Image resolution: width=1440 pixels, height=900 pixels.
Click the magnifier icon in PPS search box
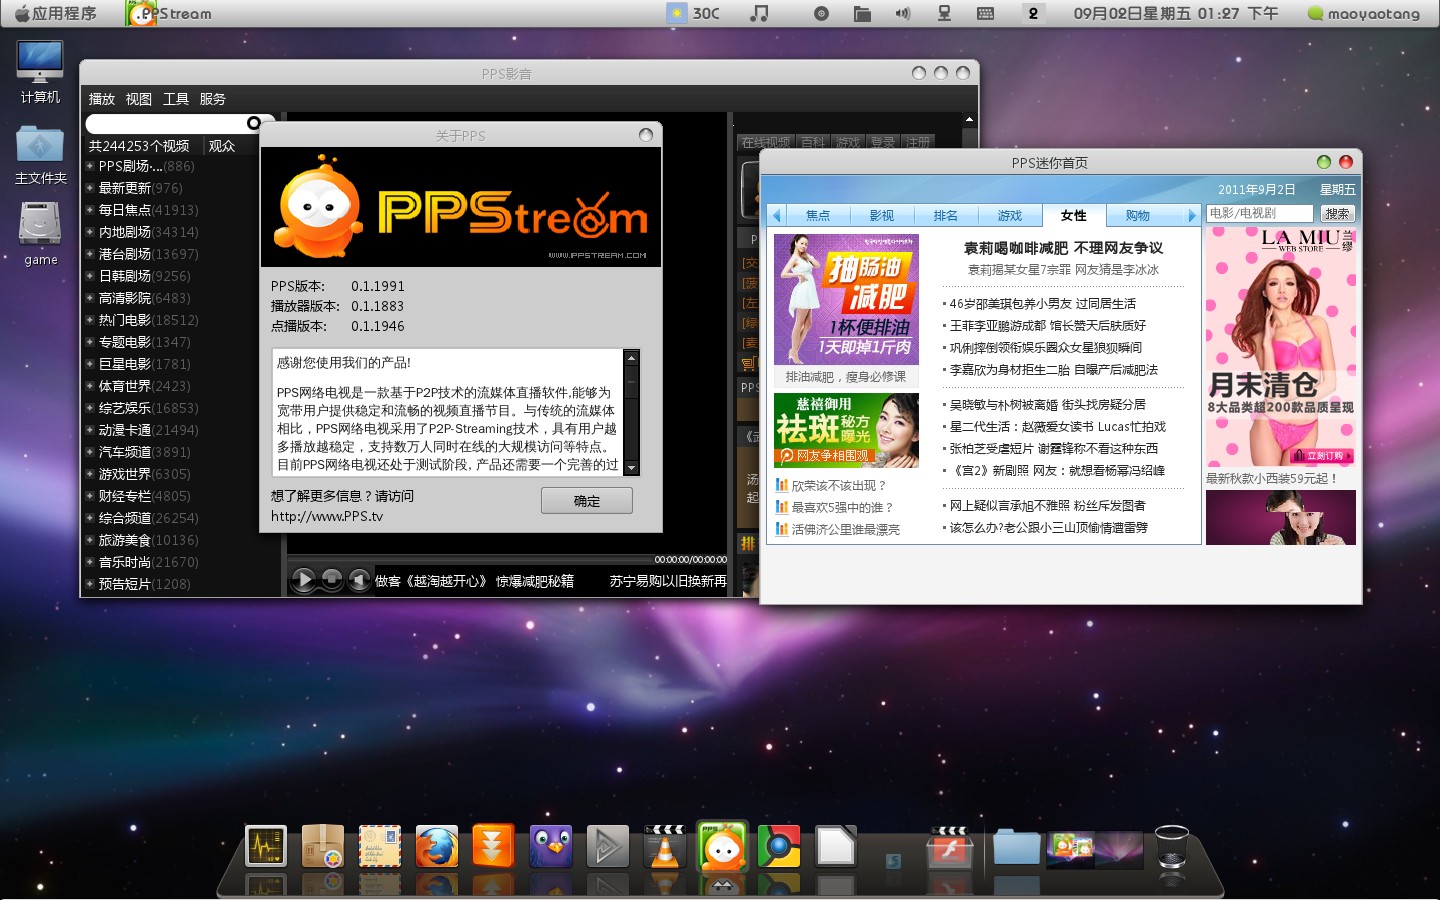tap(254, 123)
